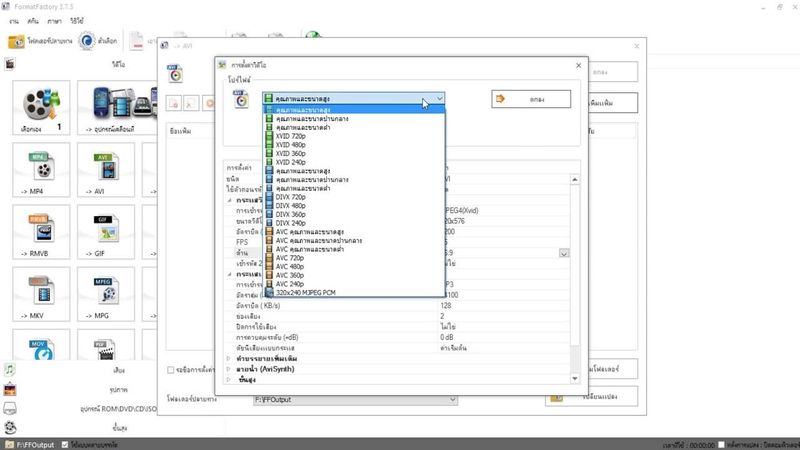
Task: Click the first small toolbar icon in -> AVI window
Action: (173, 103)
